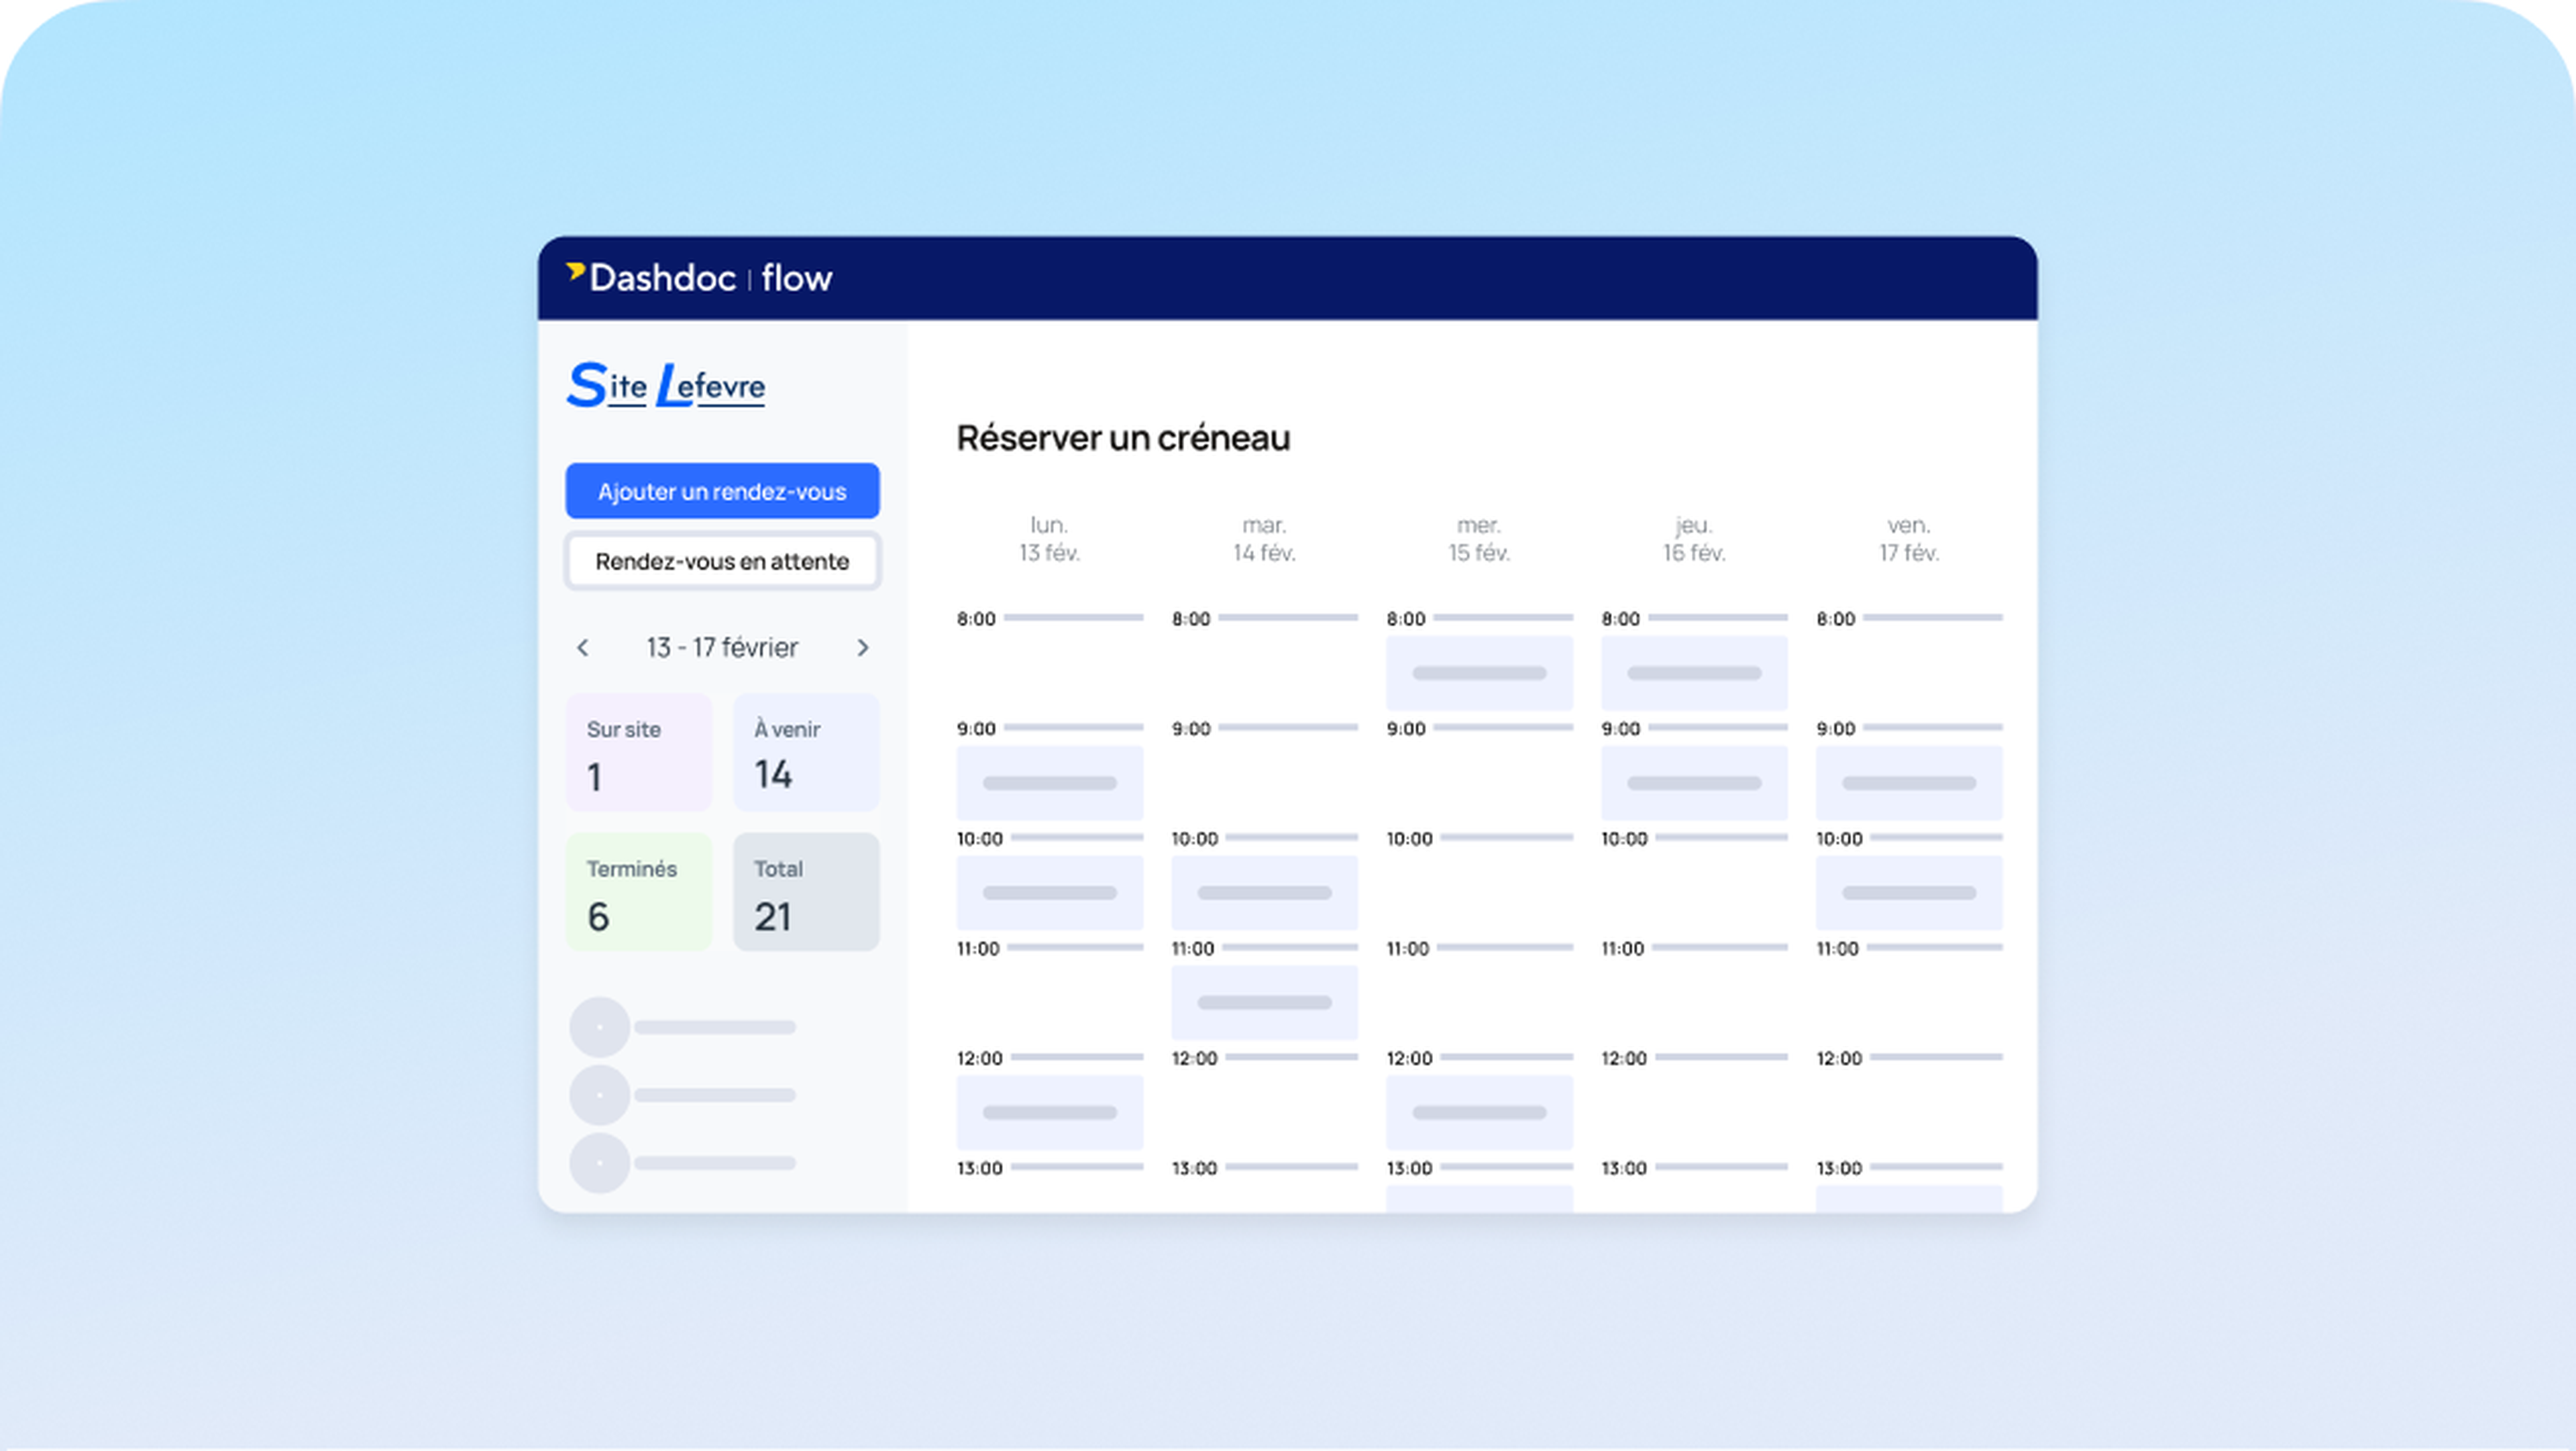Open Thursday 8:00 booked slot
The image size is (2576, 1451).
pyautogui.click(x=1694, y=673)
